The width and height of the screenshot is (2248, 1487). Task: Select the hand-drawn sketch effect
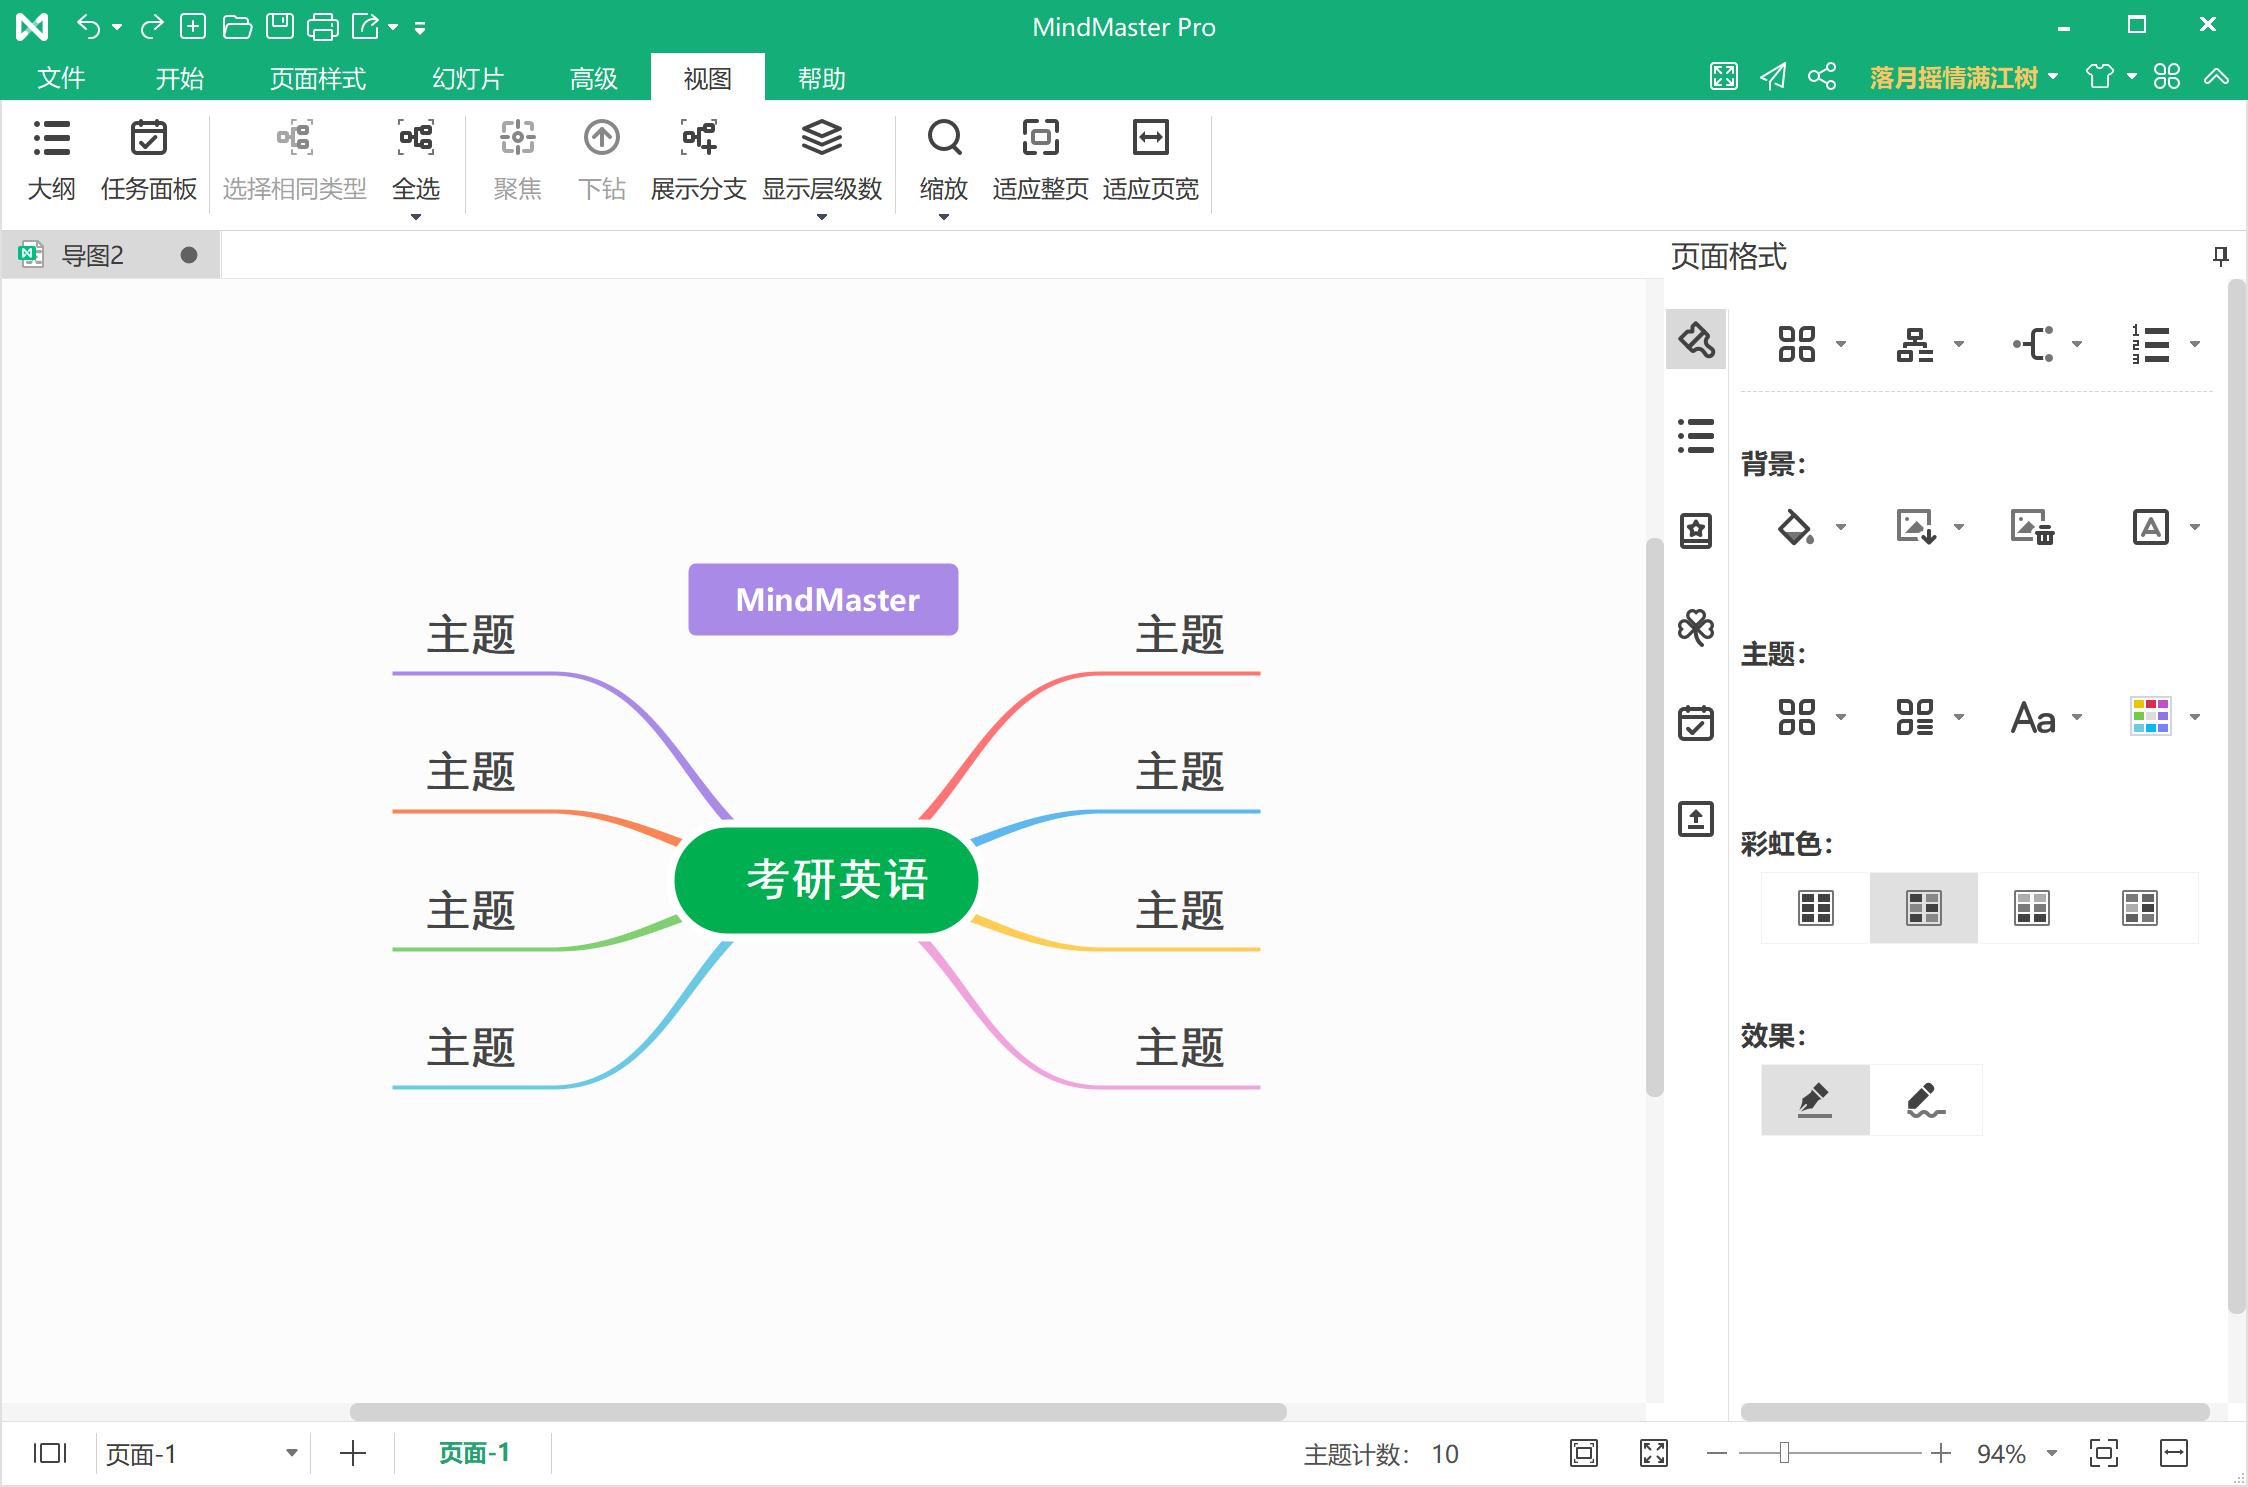(1926, 1100)
